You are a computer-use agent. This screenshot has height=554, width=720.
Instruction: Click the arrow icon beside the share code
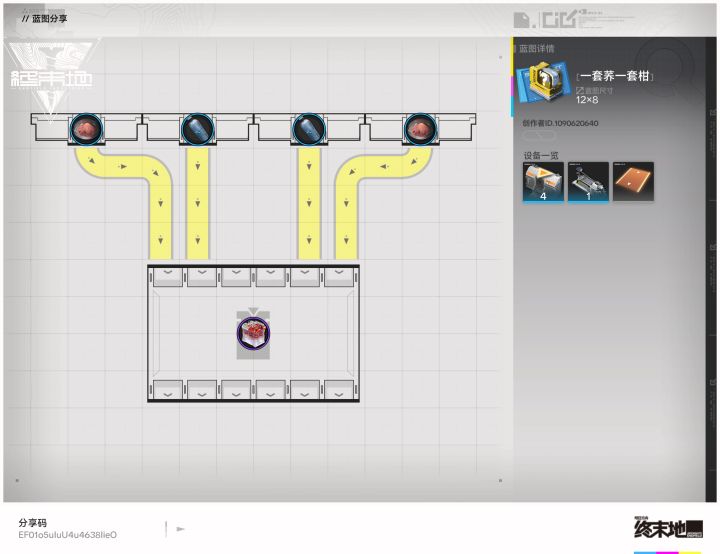pyautogui.click(x=180, y=529)
